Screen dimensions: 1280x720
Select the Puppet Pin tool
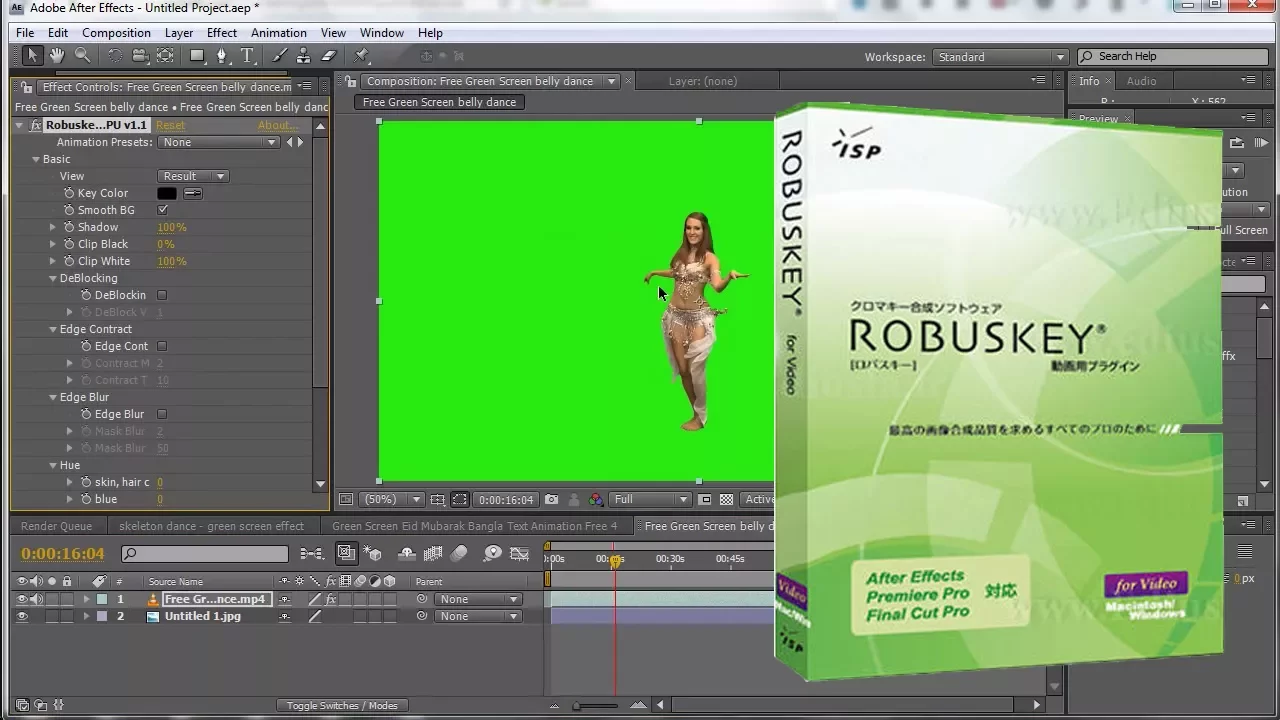point(362,56)
